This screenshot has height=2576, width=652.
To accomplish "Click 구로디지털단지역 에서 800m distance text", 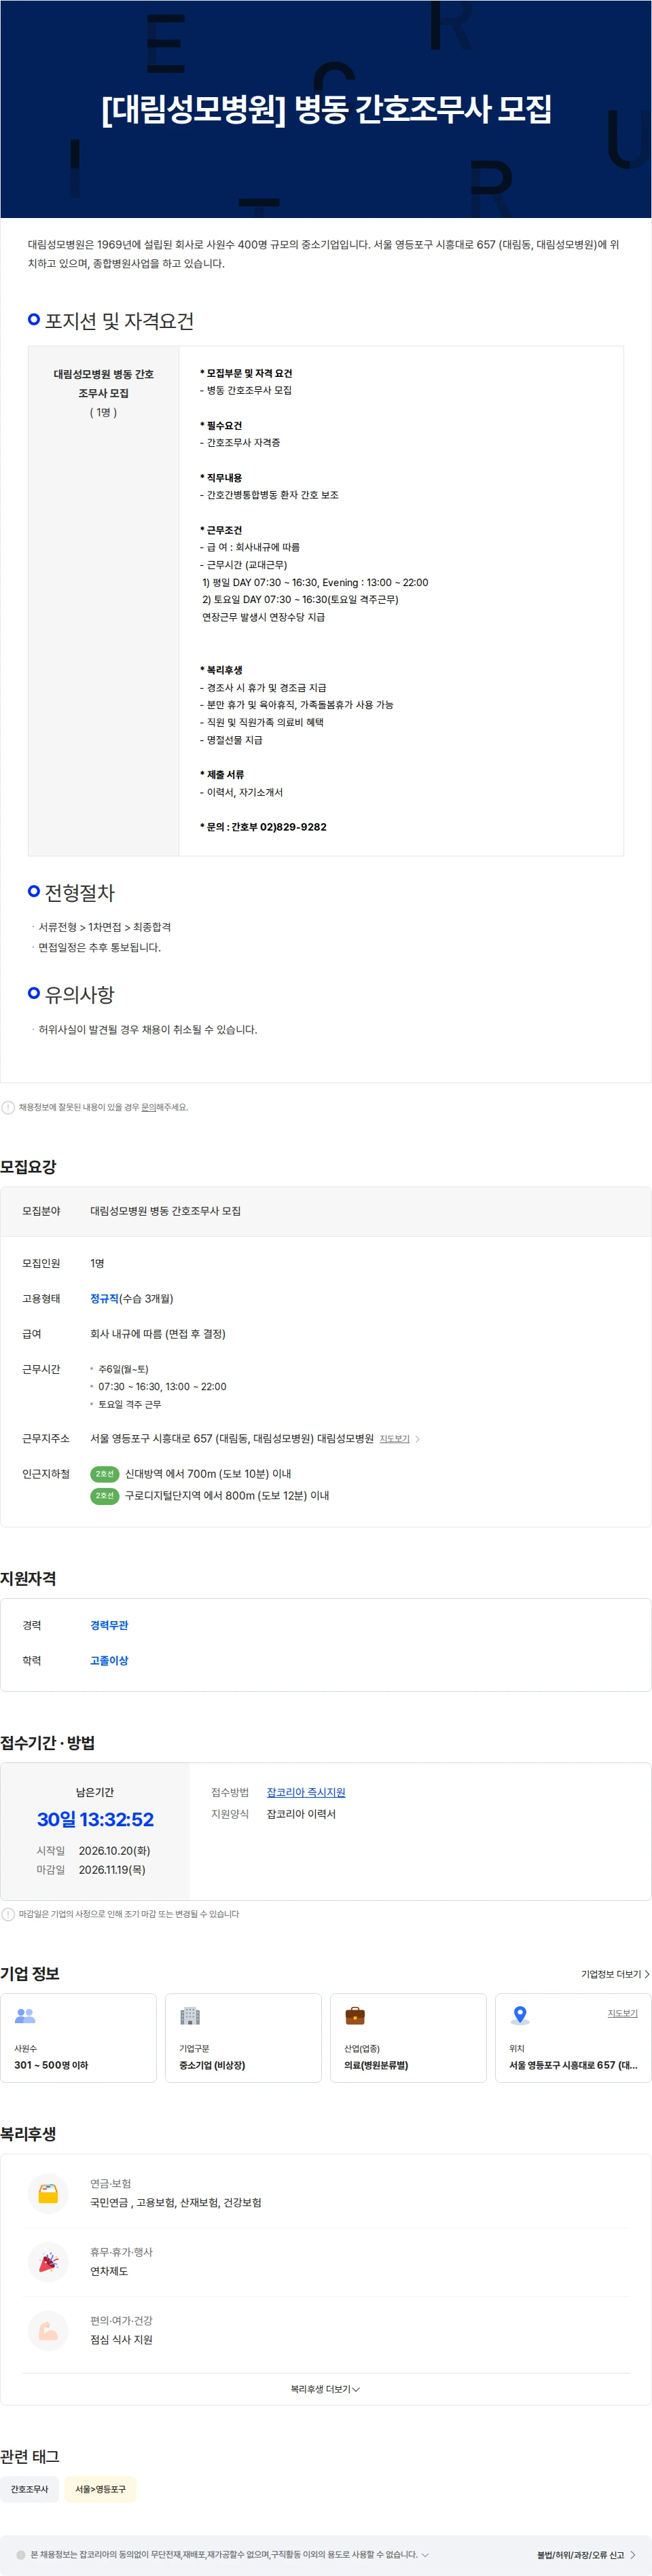I will click(227, 1496).
